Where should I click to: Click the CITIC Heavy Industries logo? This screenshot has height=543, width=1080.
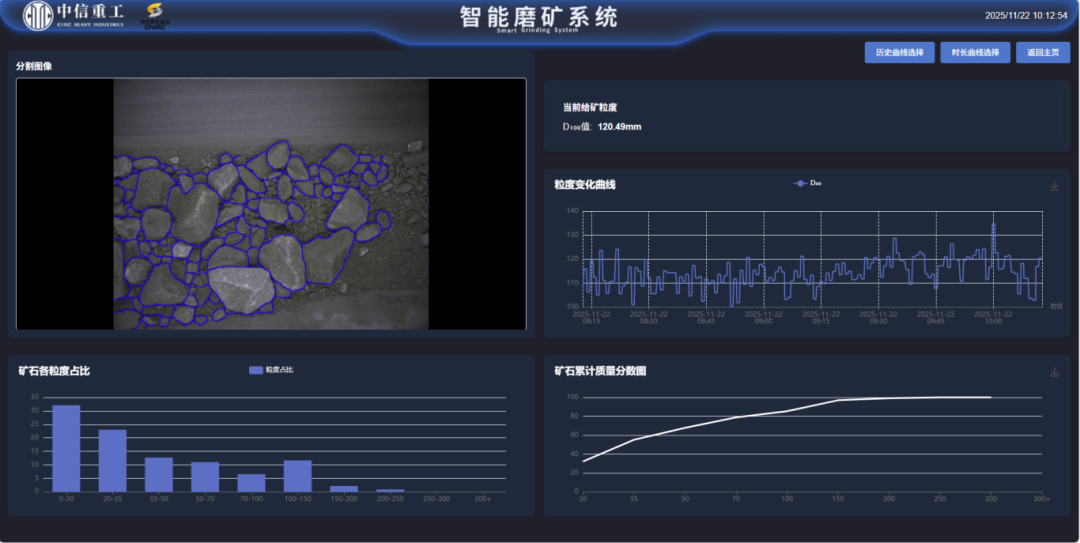pos(74,17)
